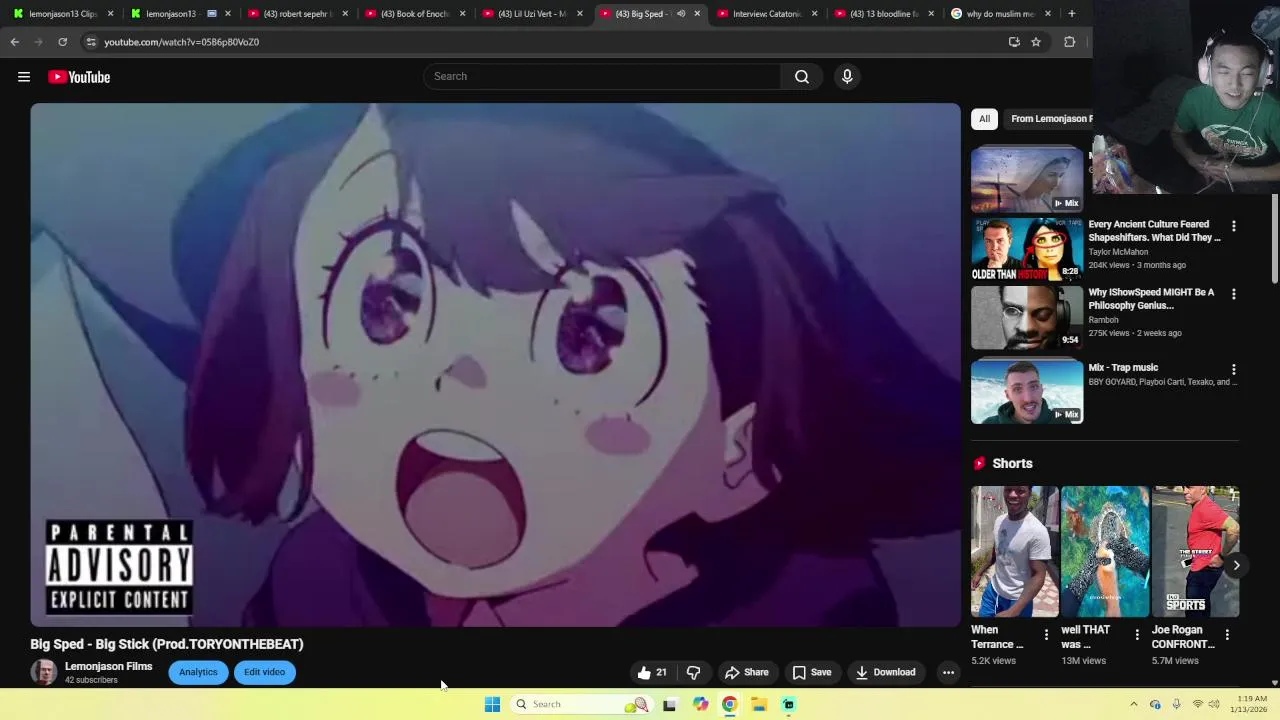
Task: Click the magnifier search button in YouTube
Action: pyautogui.click(x=802, y=76)
